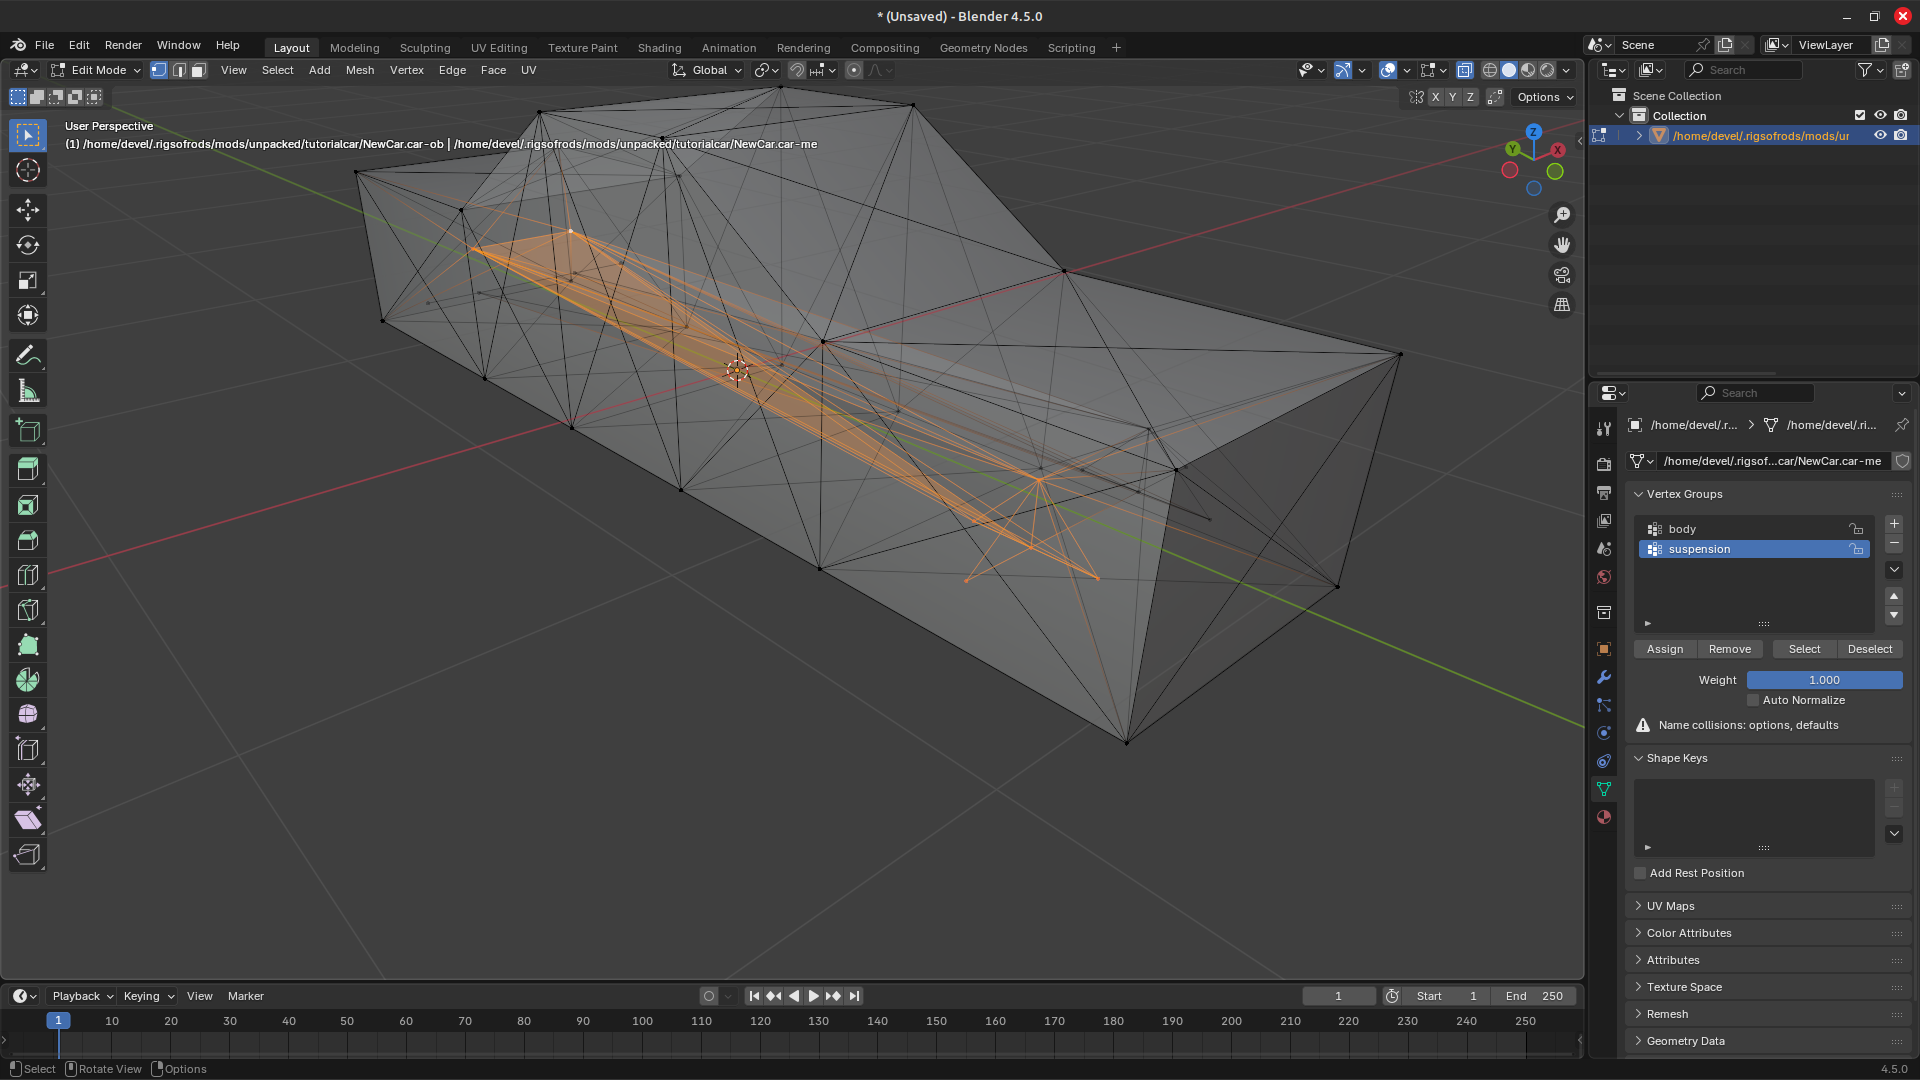1920x1080 pixels.
Task: Enable vertex select mode
Action: (x=159, y=70)
